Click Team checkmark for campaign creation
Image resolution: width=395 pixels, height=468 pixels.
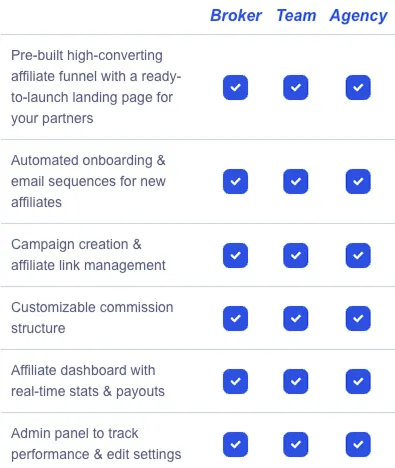[296, 255]
